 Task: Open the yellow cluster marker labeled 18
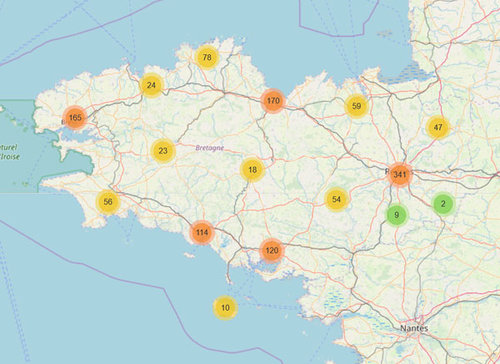click(x=252, y=170)
